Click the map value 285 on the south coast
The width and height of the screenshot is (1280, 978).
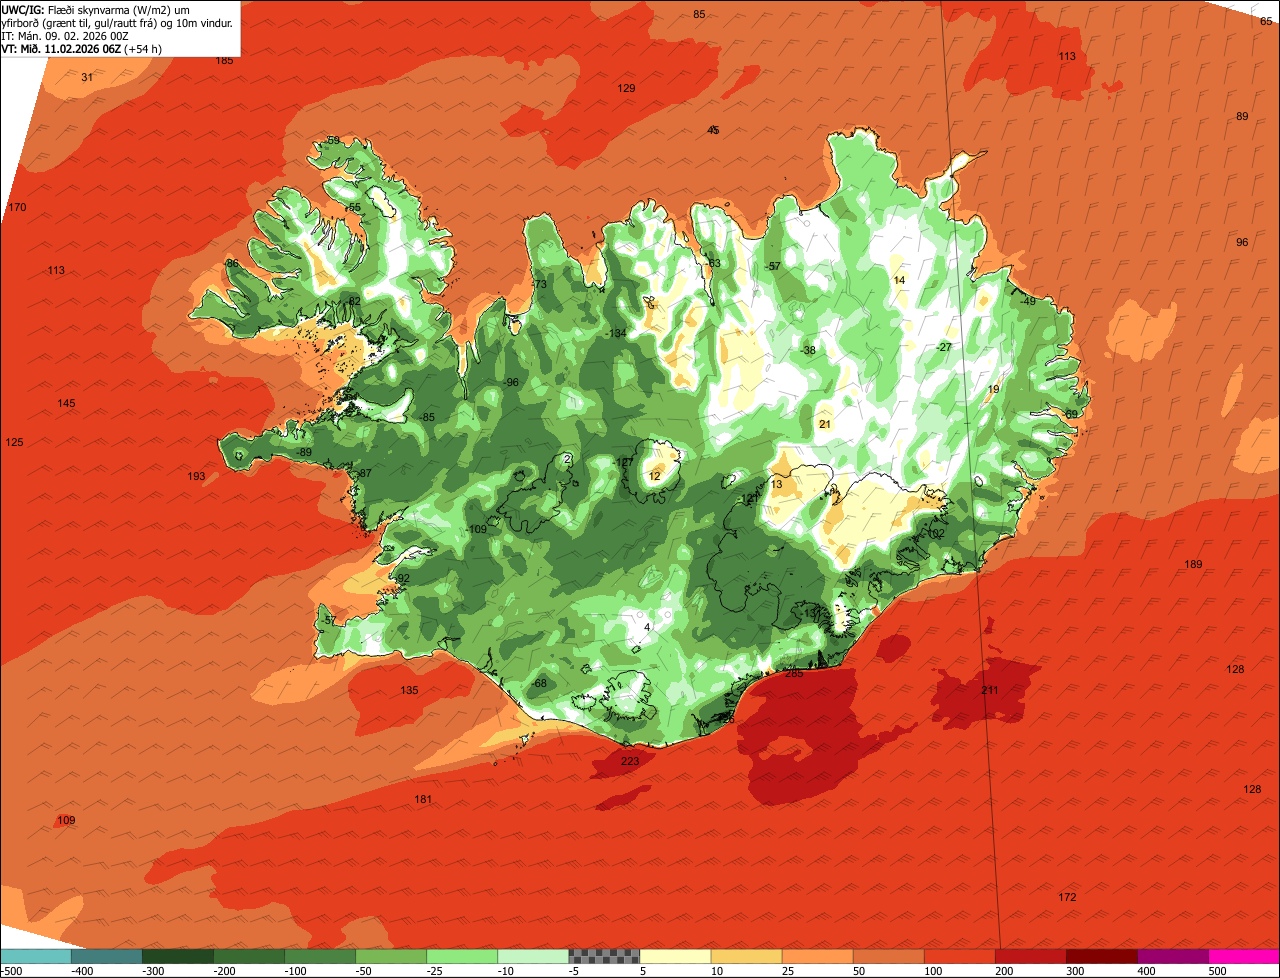point(794,674)
